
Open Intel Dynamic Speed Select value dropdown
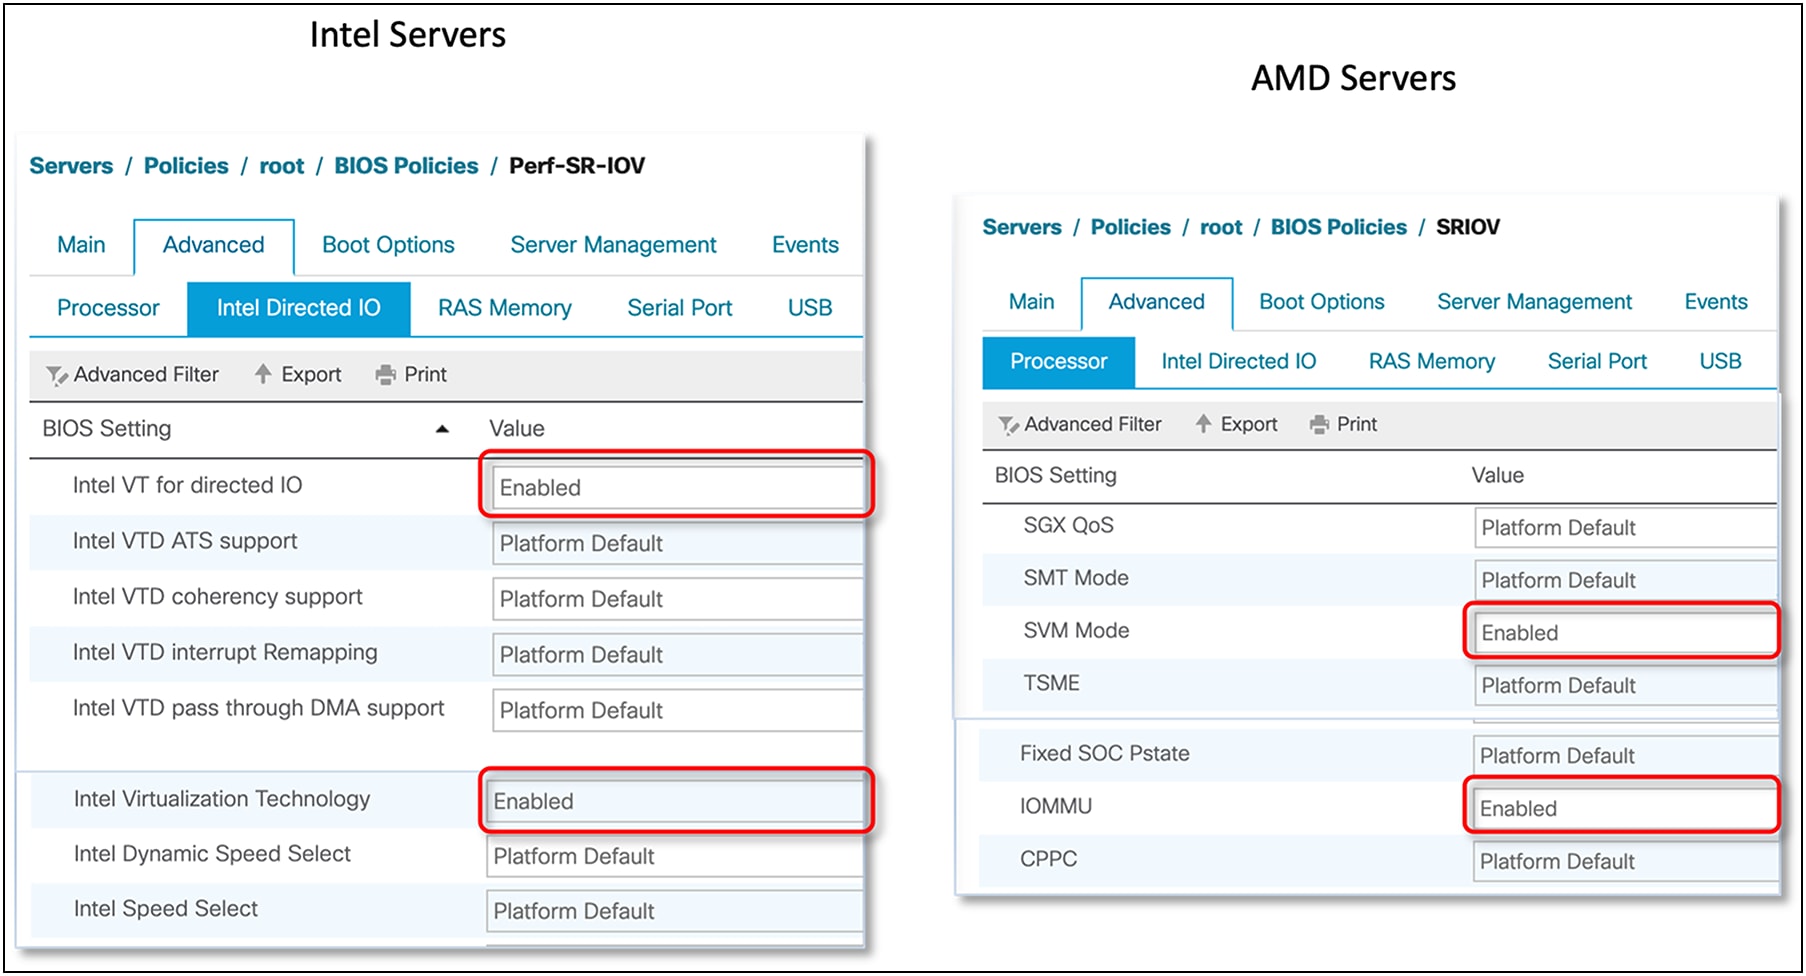click(x=675, y=856)
